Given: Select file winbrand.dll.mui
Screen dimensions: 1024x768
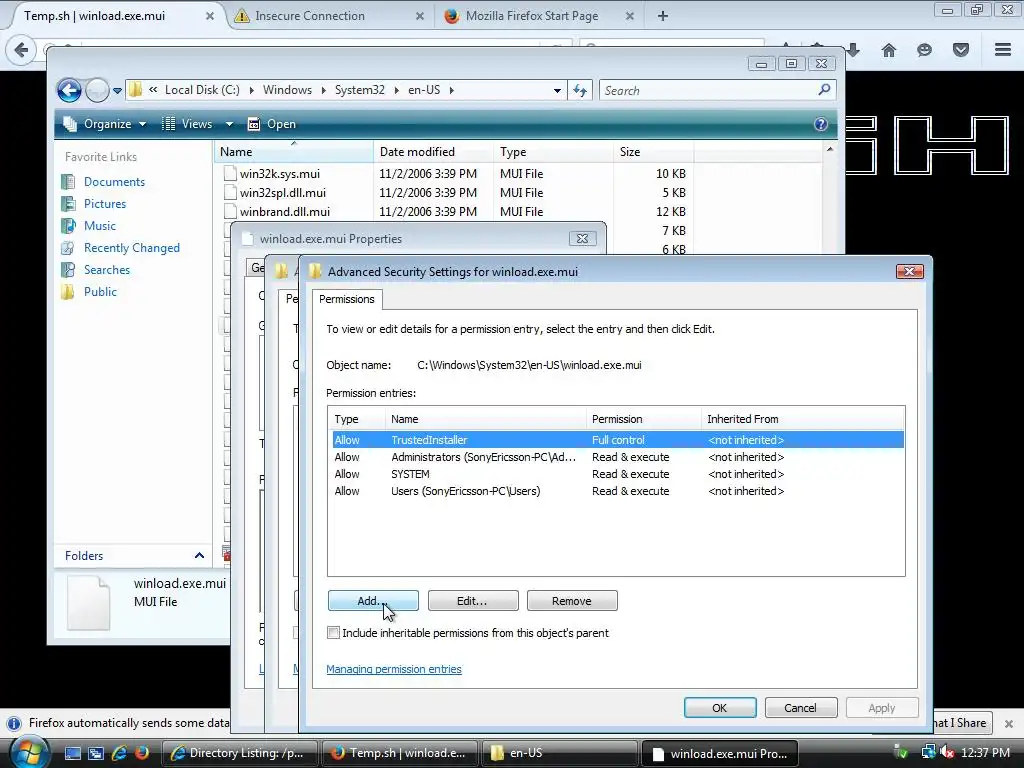Looking at the screenshot, I should tap(284, 212).
